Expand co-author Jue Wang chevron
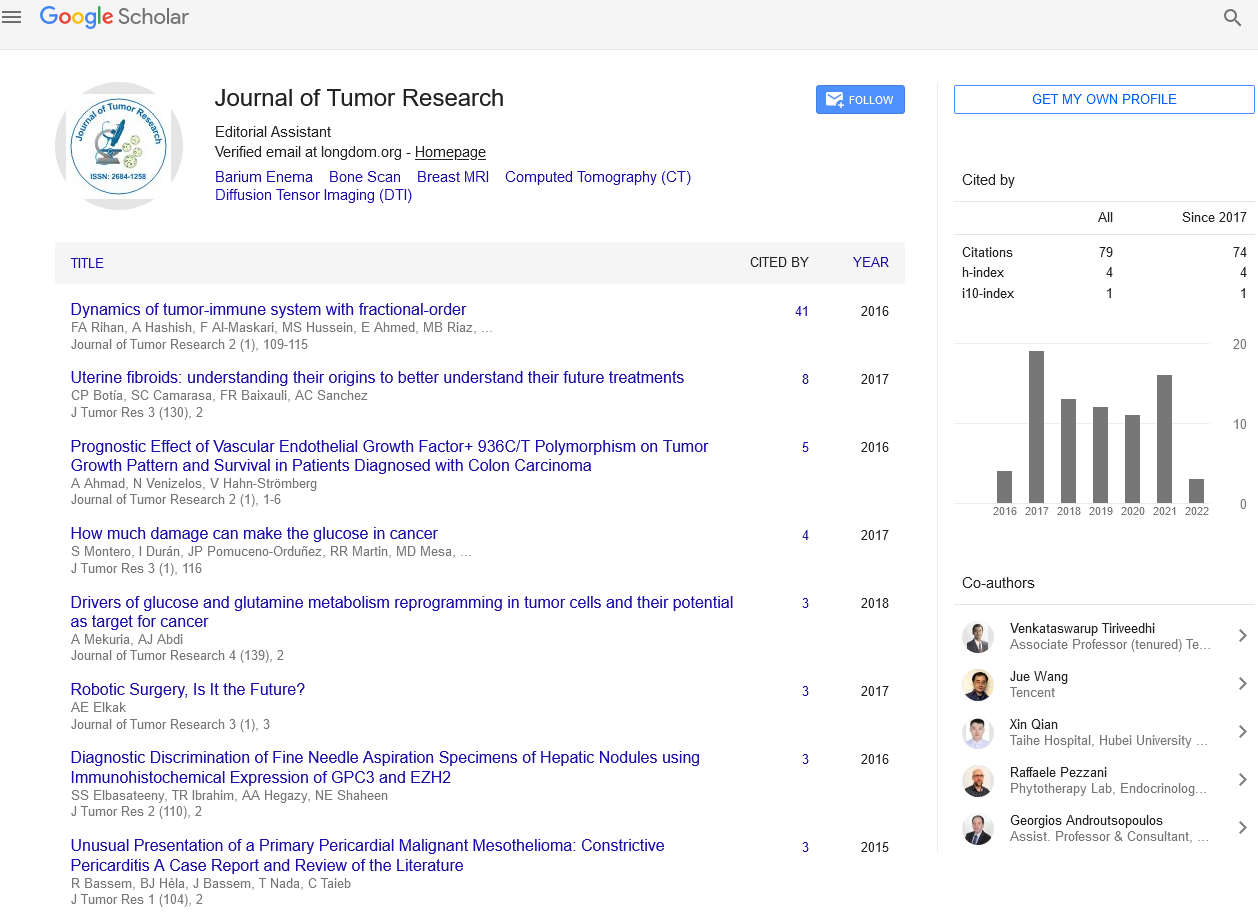 tap(1242, 684)
